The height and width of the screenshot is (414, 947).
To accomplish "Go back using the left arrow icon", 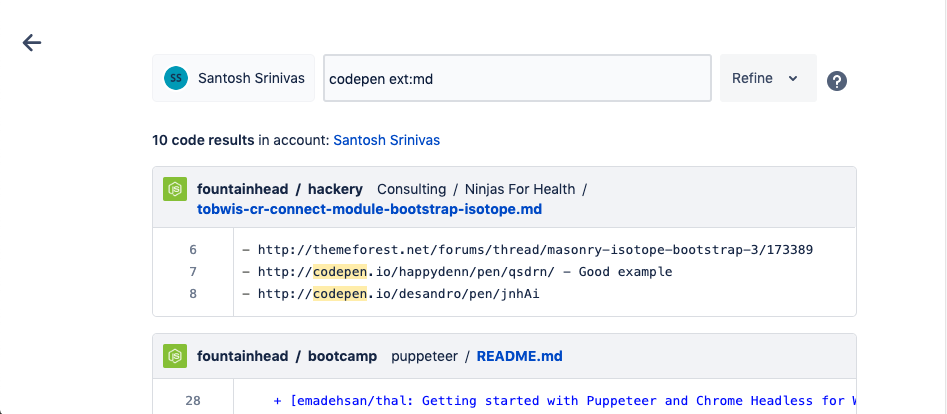I will point(31,42).
